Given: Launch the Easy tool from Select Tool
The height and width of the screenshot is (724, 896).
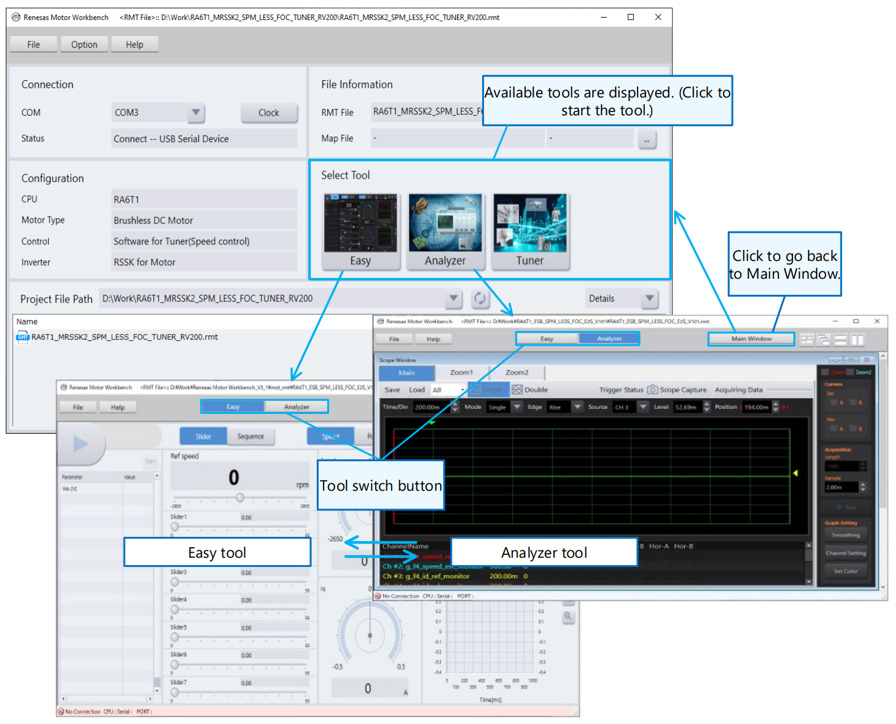Looking at the screenshot, I should [361, 231].
